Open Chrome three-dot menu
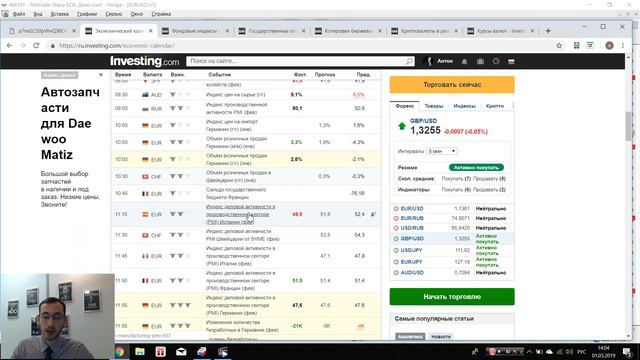The width and height of the screenshot is (640, 360). 623,46
